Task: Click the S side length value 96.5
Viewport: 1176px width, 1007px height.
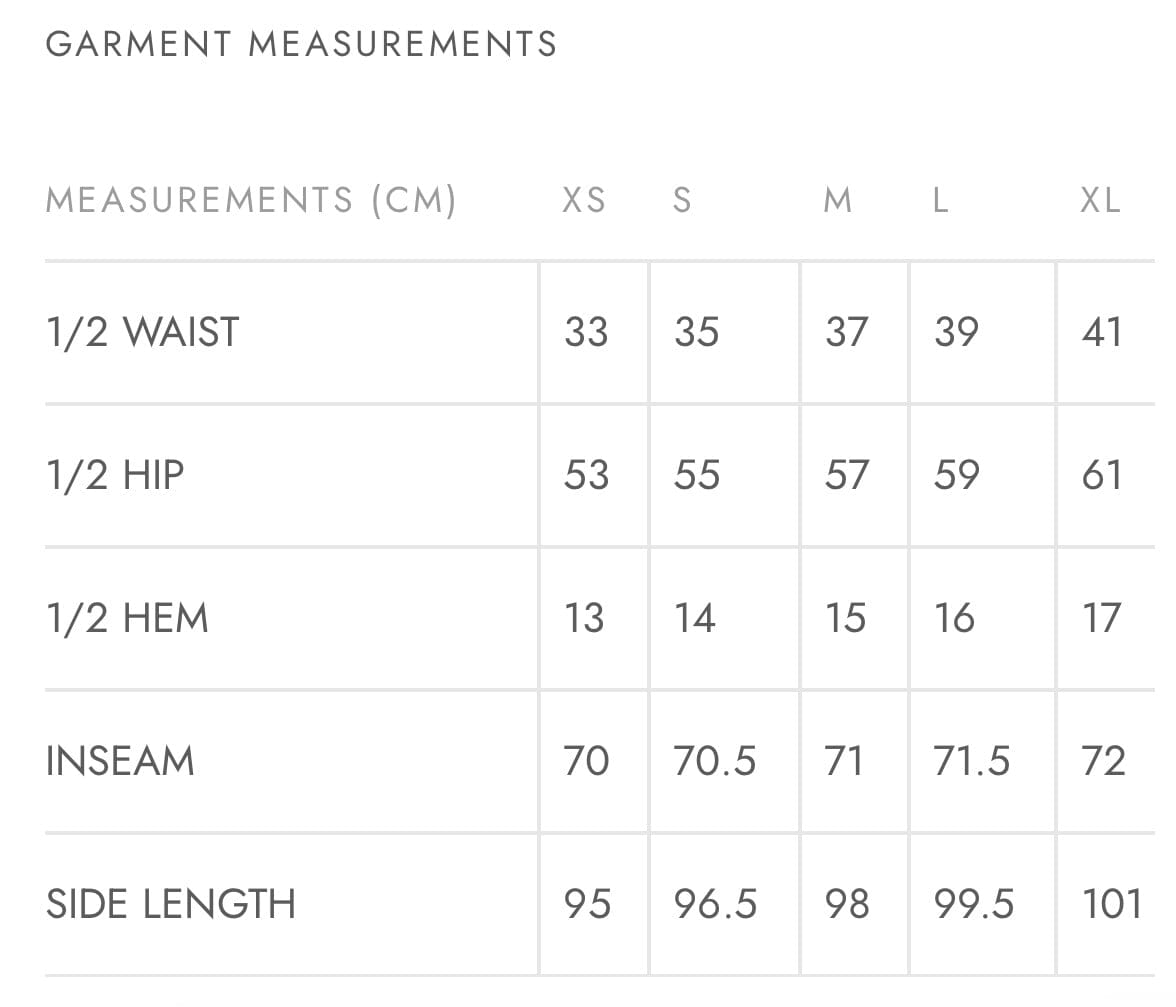Action: (x=715, y=904)
